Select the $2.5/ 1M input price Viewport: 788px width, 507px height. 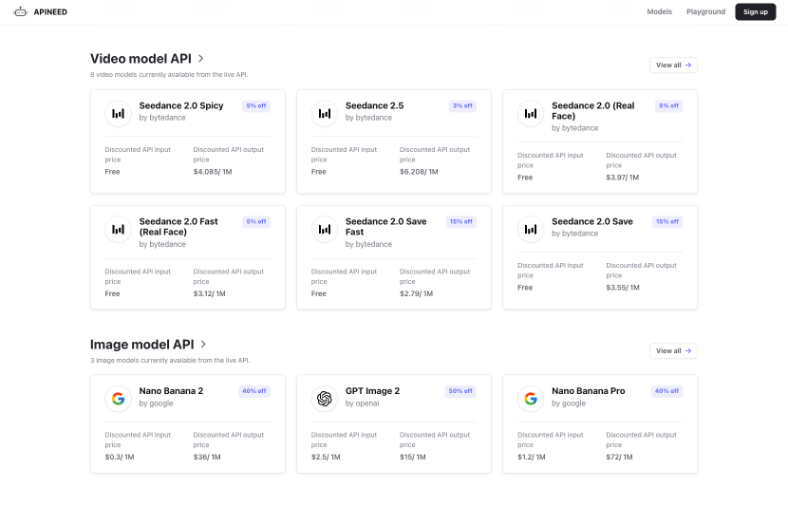(x=326, y=456)
